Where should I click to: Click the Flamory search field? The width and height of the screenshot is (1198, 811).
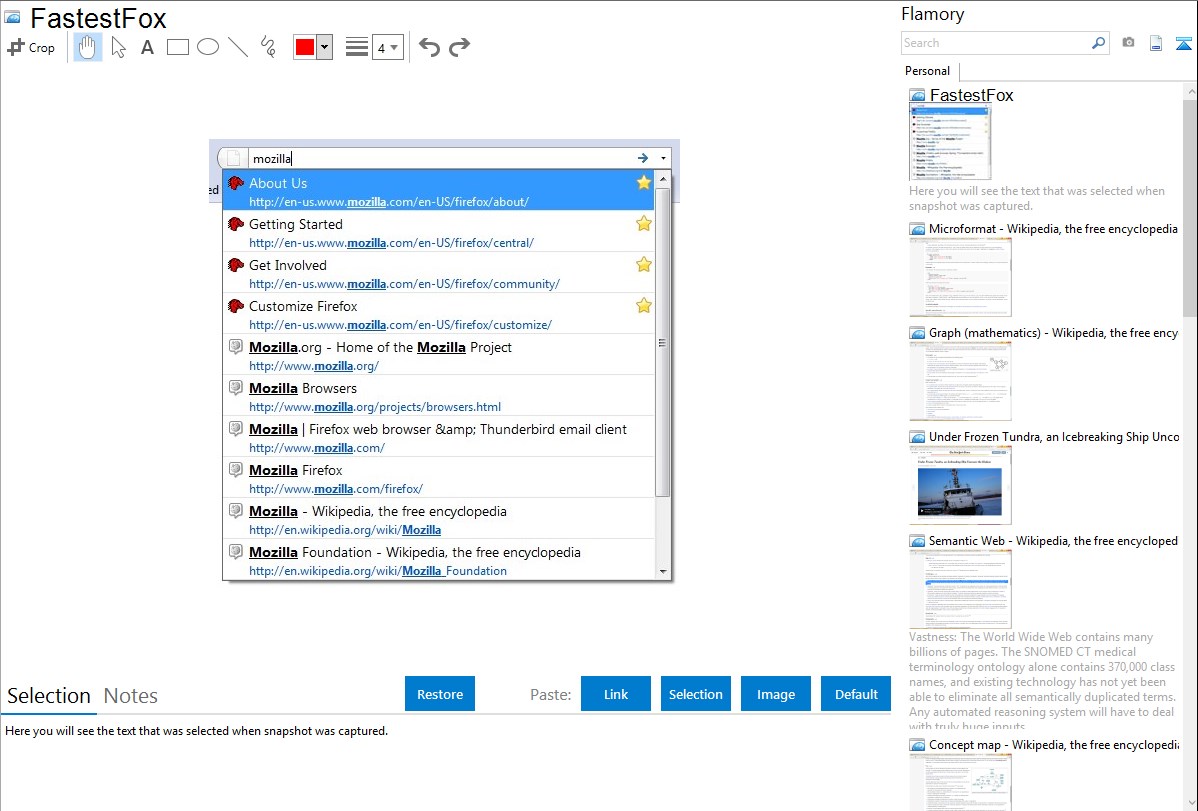[x=995, y=43]
